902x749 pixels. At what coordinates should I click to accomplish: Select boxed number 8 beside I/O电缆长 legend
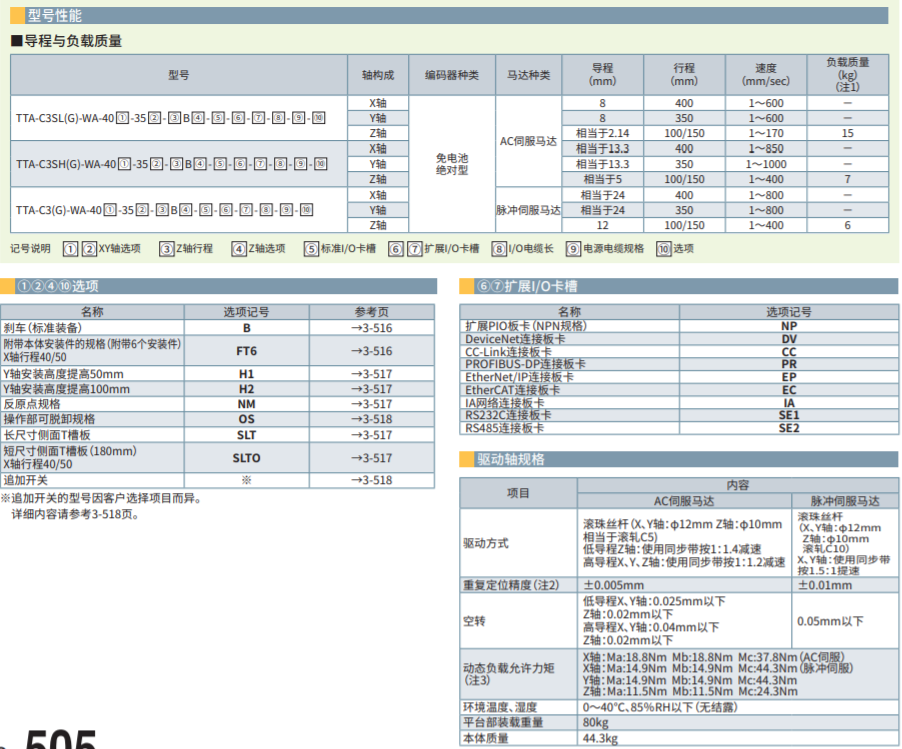(499, 249)
